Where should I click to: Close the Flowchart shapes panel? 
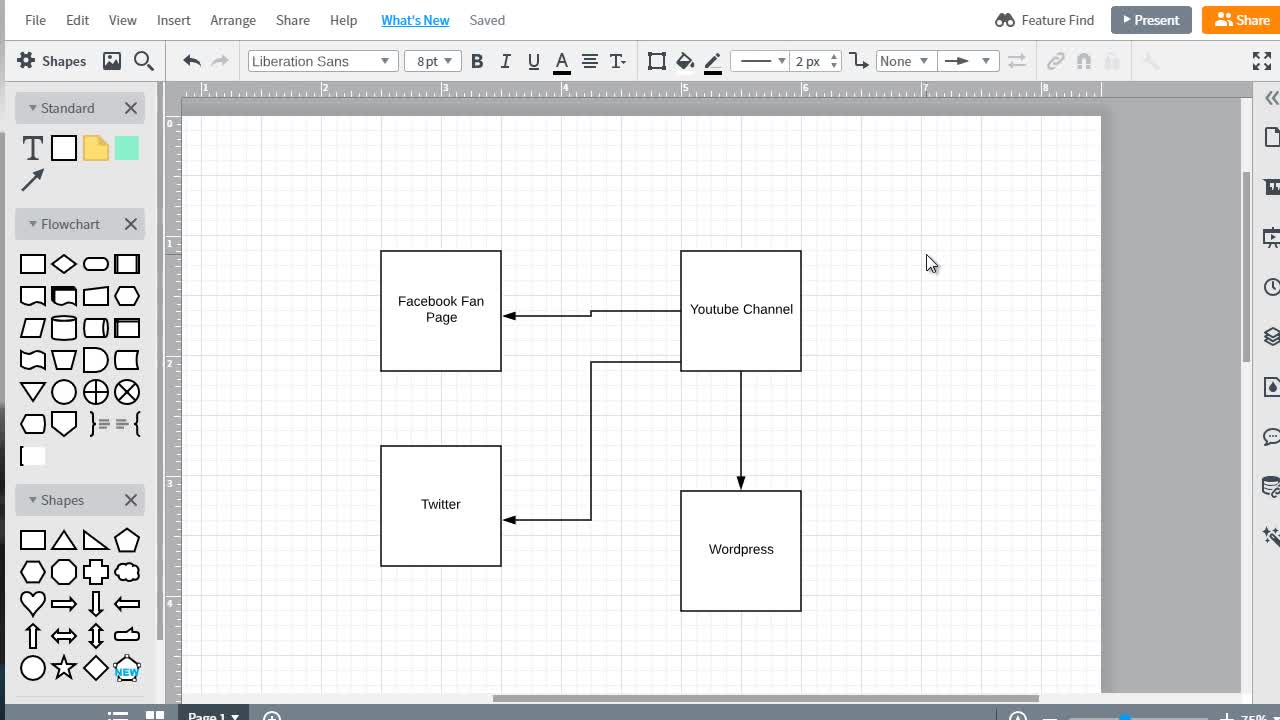pyautogui.click(x=131, y=224)
